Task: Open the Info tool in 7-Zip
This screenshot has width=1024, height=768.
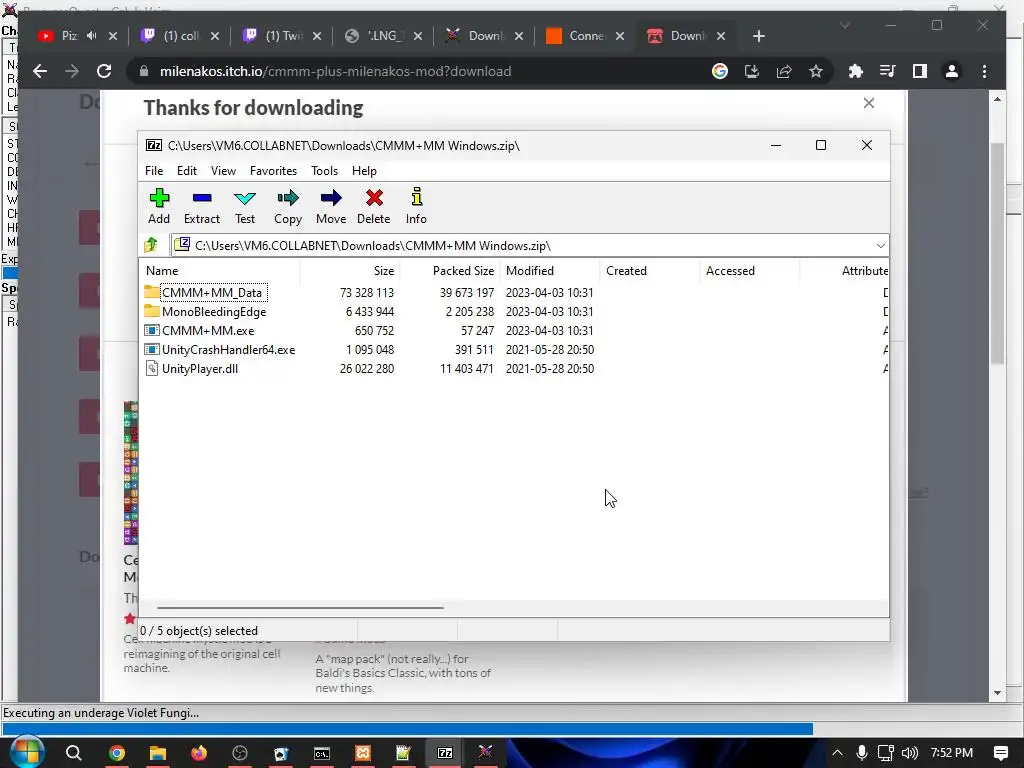Action: click(x=416, y=206)
